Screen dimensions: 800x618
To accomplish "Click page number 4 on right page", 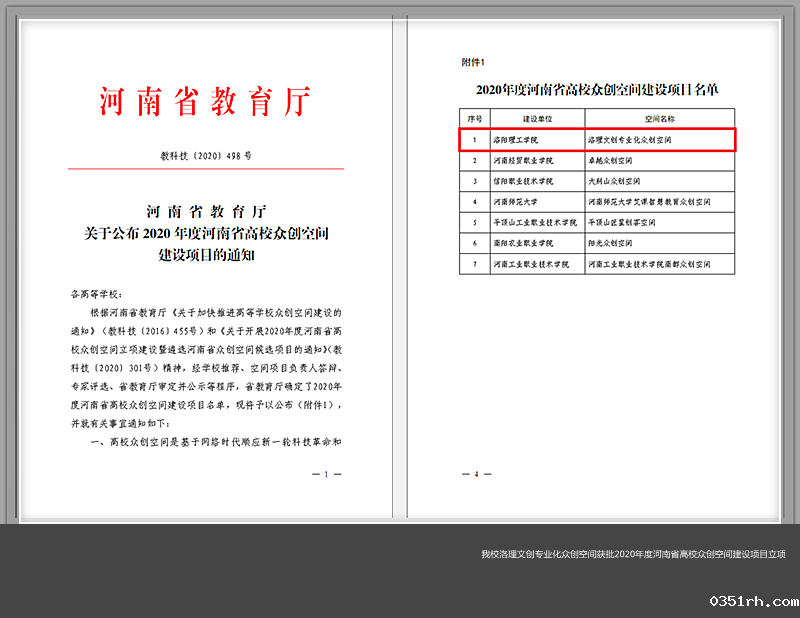I will [476, 473].
